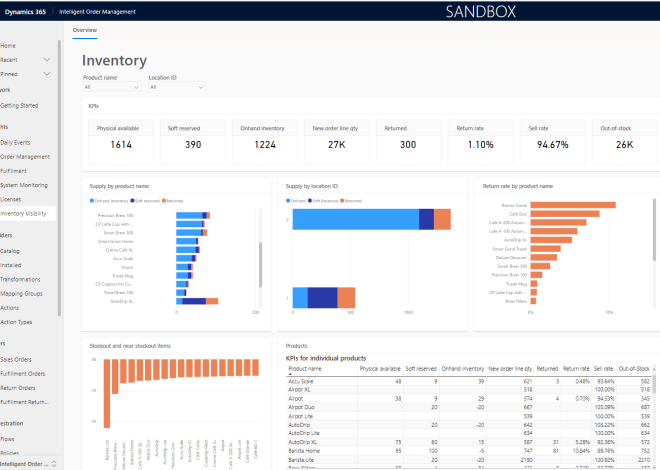Viewport: 660px width, 470px height.
Task: Open the Location ID dropdown filter
Action: point(177,87)
